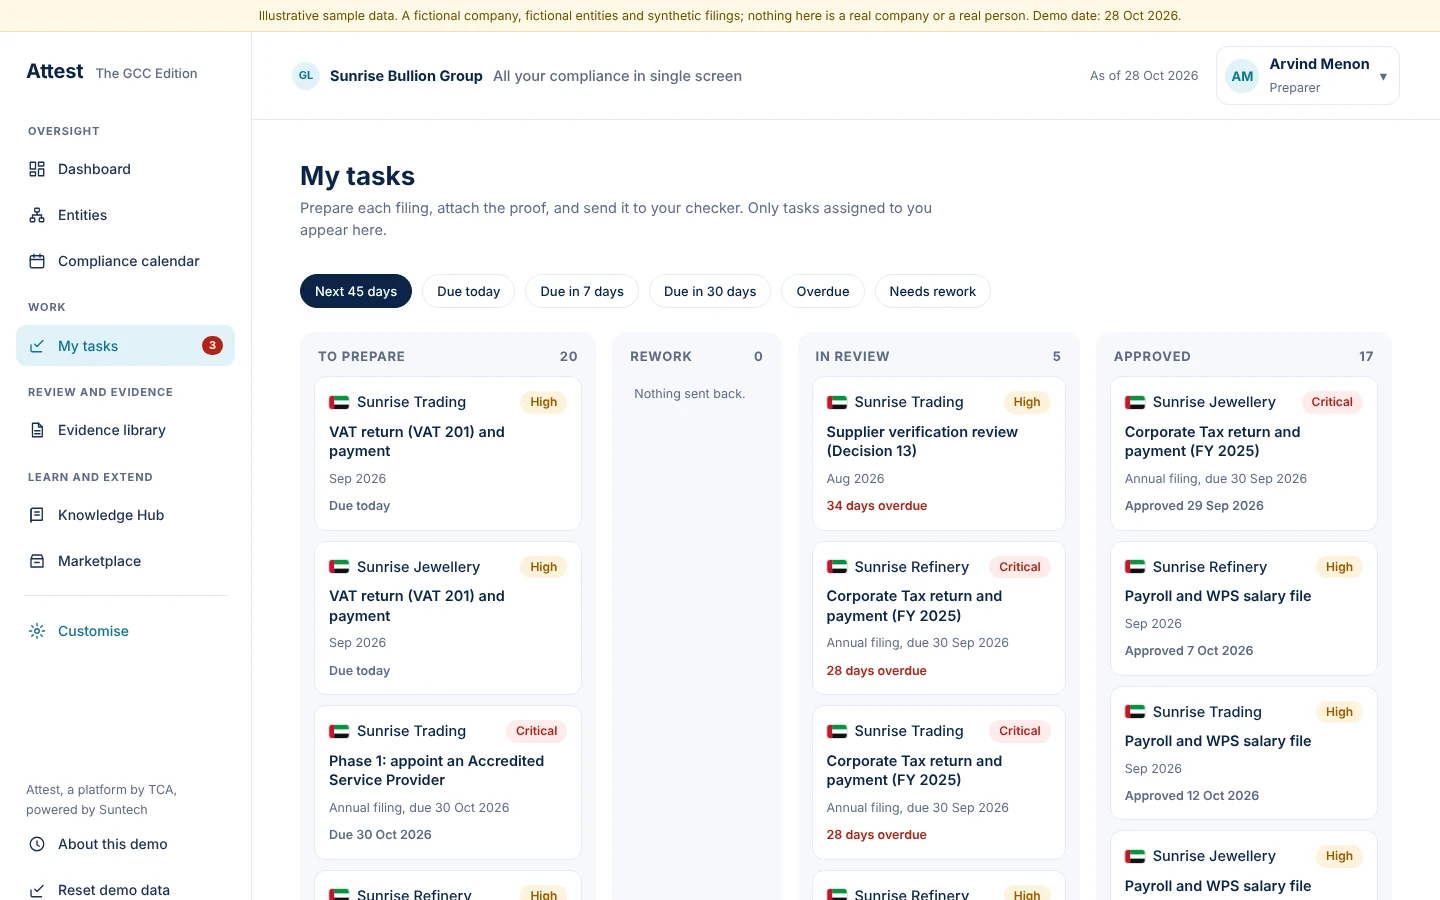Go to Entities
Viewport: 1440px width, 900px height.
[125, 215]
